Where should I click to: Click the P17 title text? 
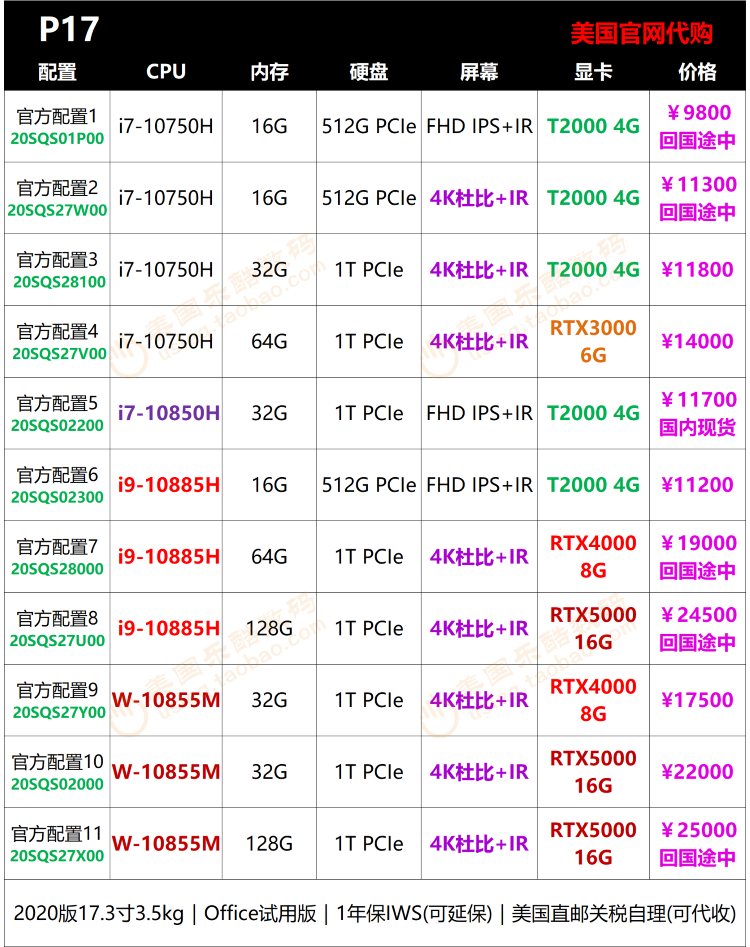click(x=69, y=29)
